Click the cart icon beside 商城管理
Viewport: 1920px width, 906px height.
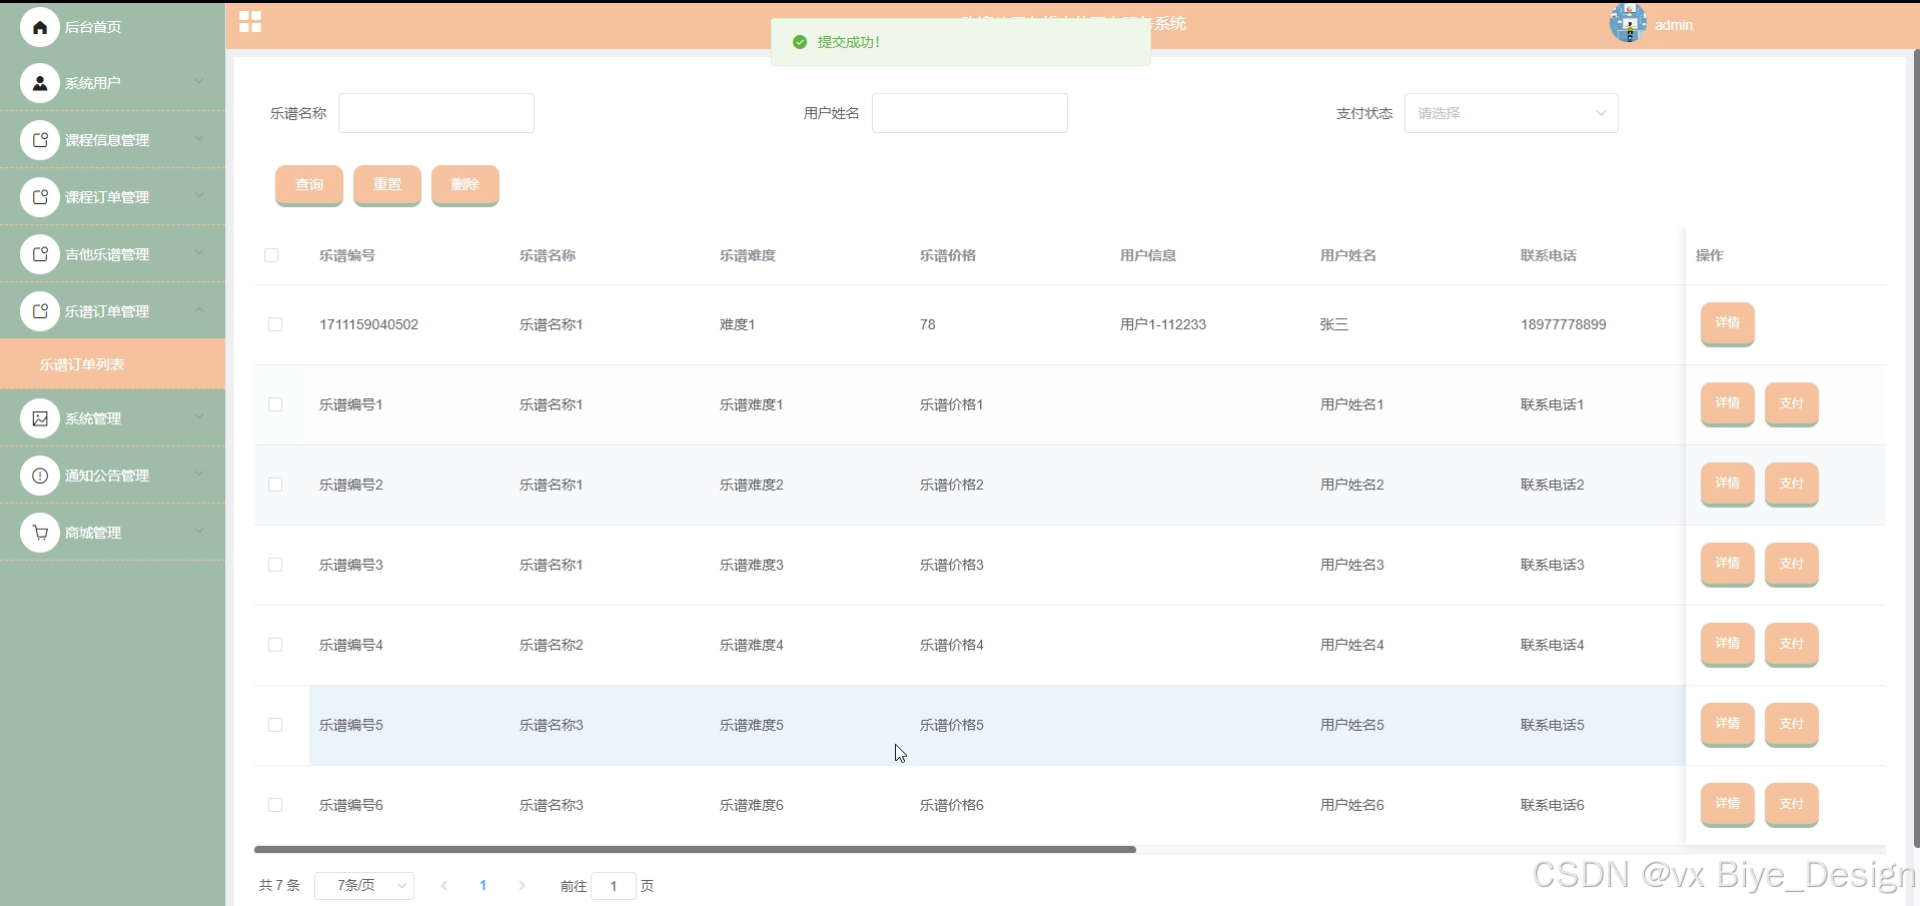pos(40,532)
